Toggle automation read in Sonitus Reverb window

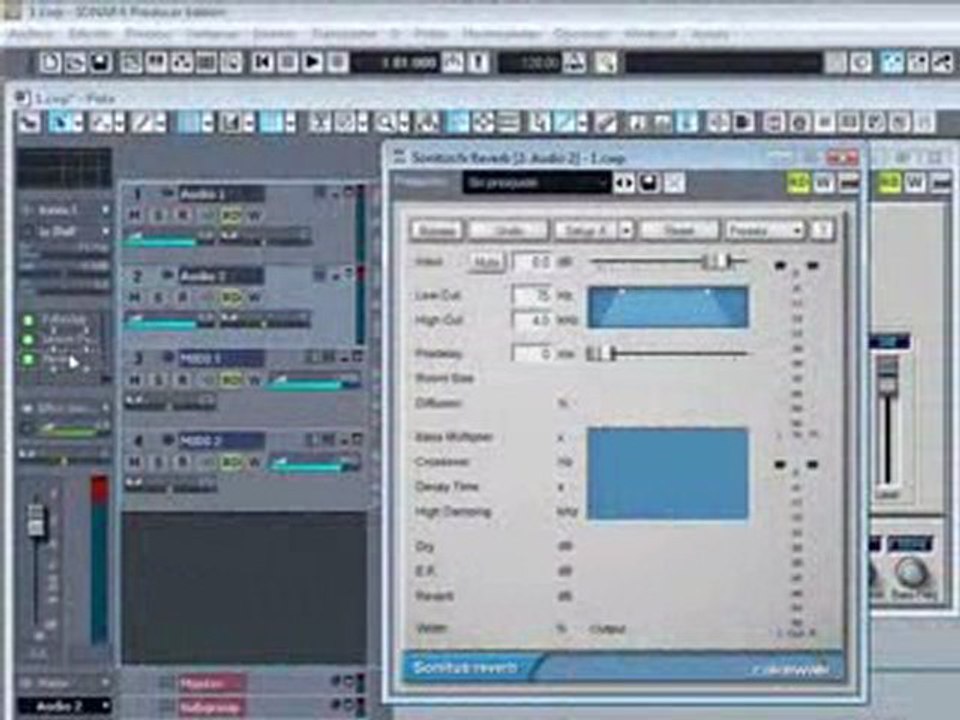click(x=798, y=182)
